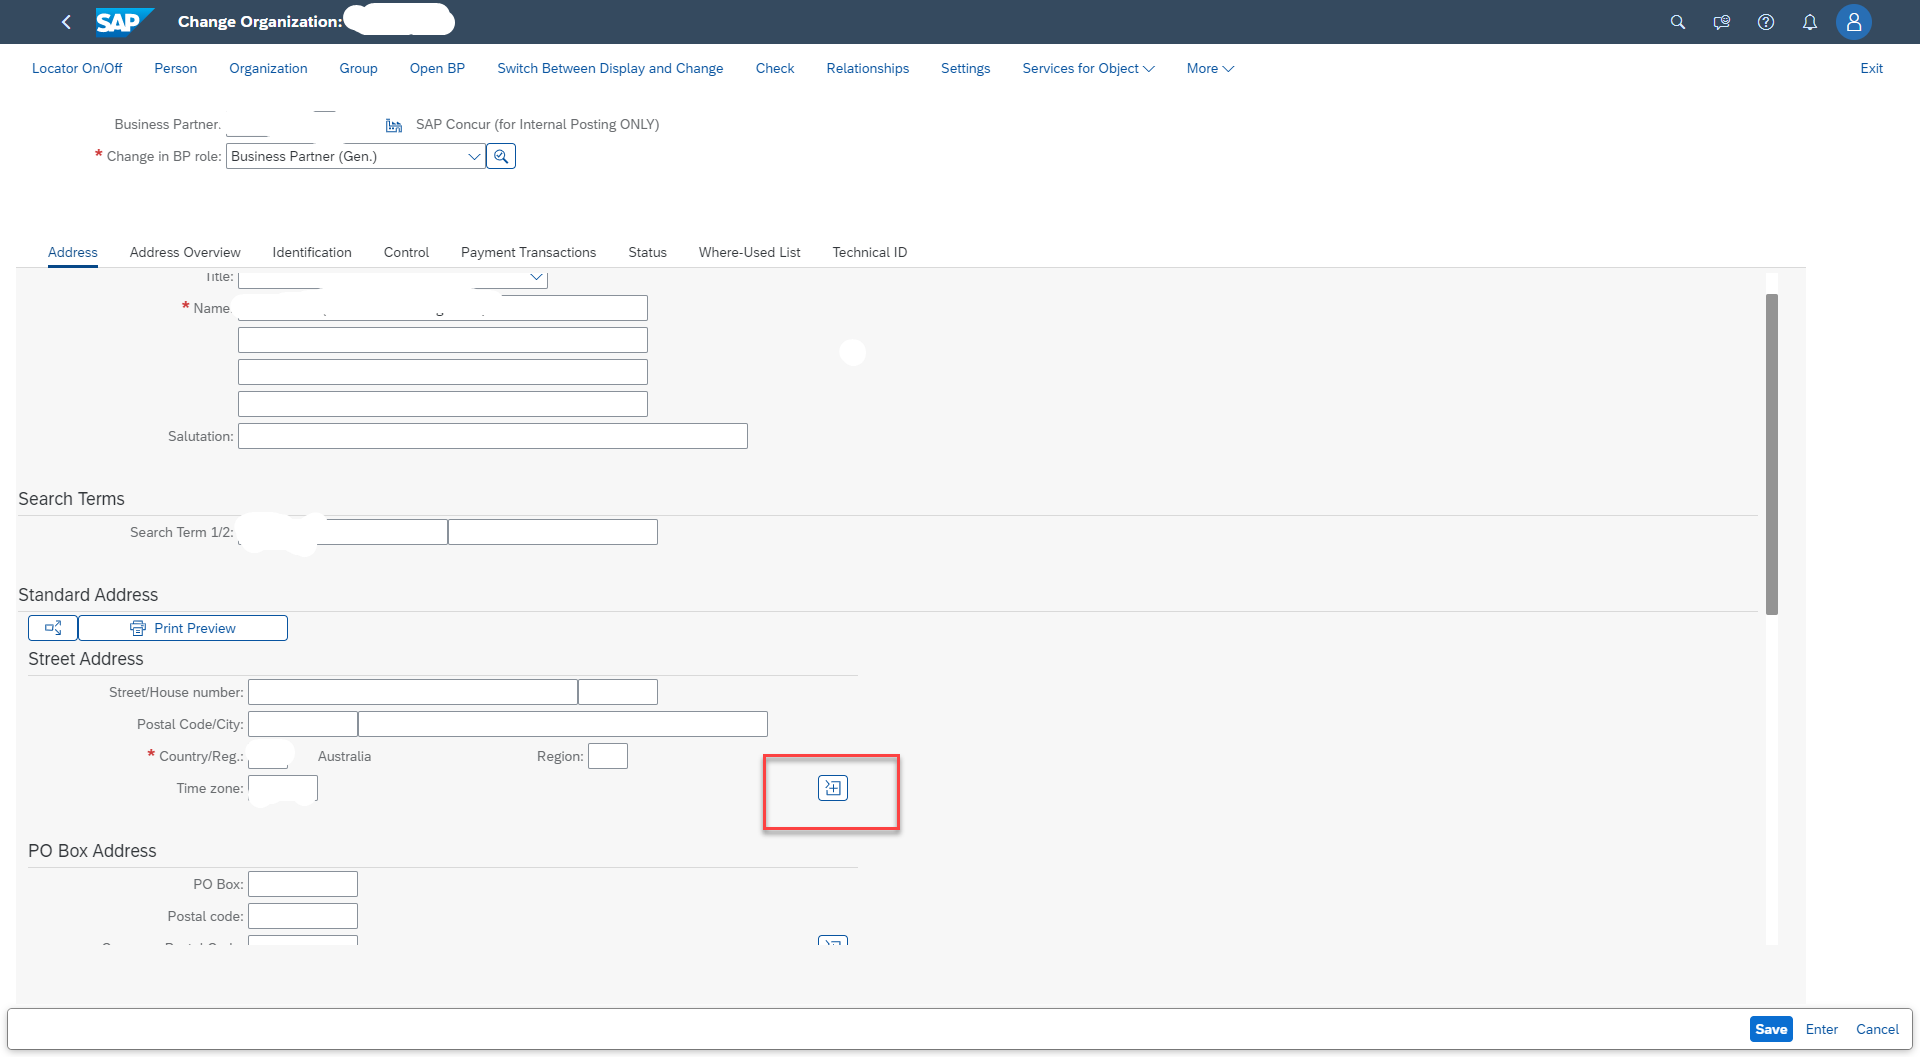Open the feedback chat icon

tap(1722, 22)
